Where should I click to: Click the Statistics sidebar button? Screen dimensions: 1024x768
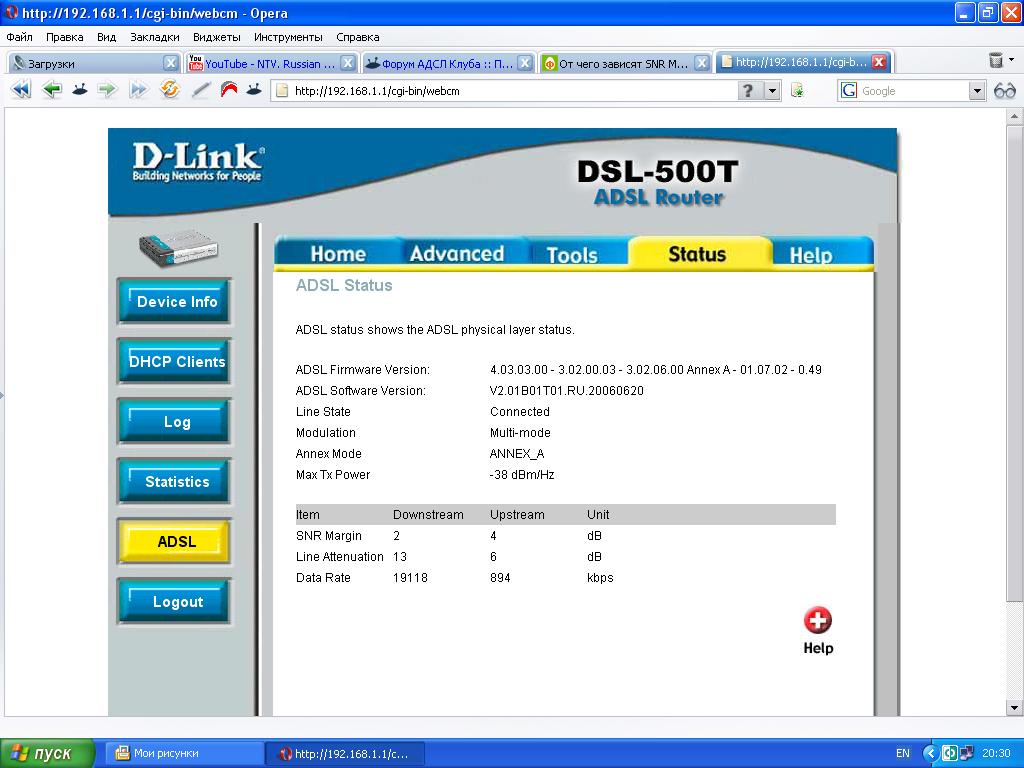176,482
